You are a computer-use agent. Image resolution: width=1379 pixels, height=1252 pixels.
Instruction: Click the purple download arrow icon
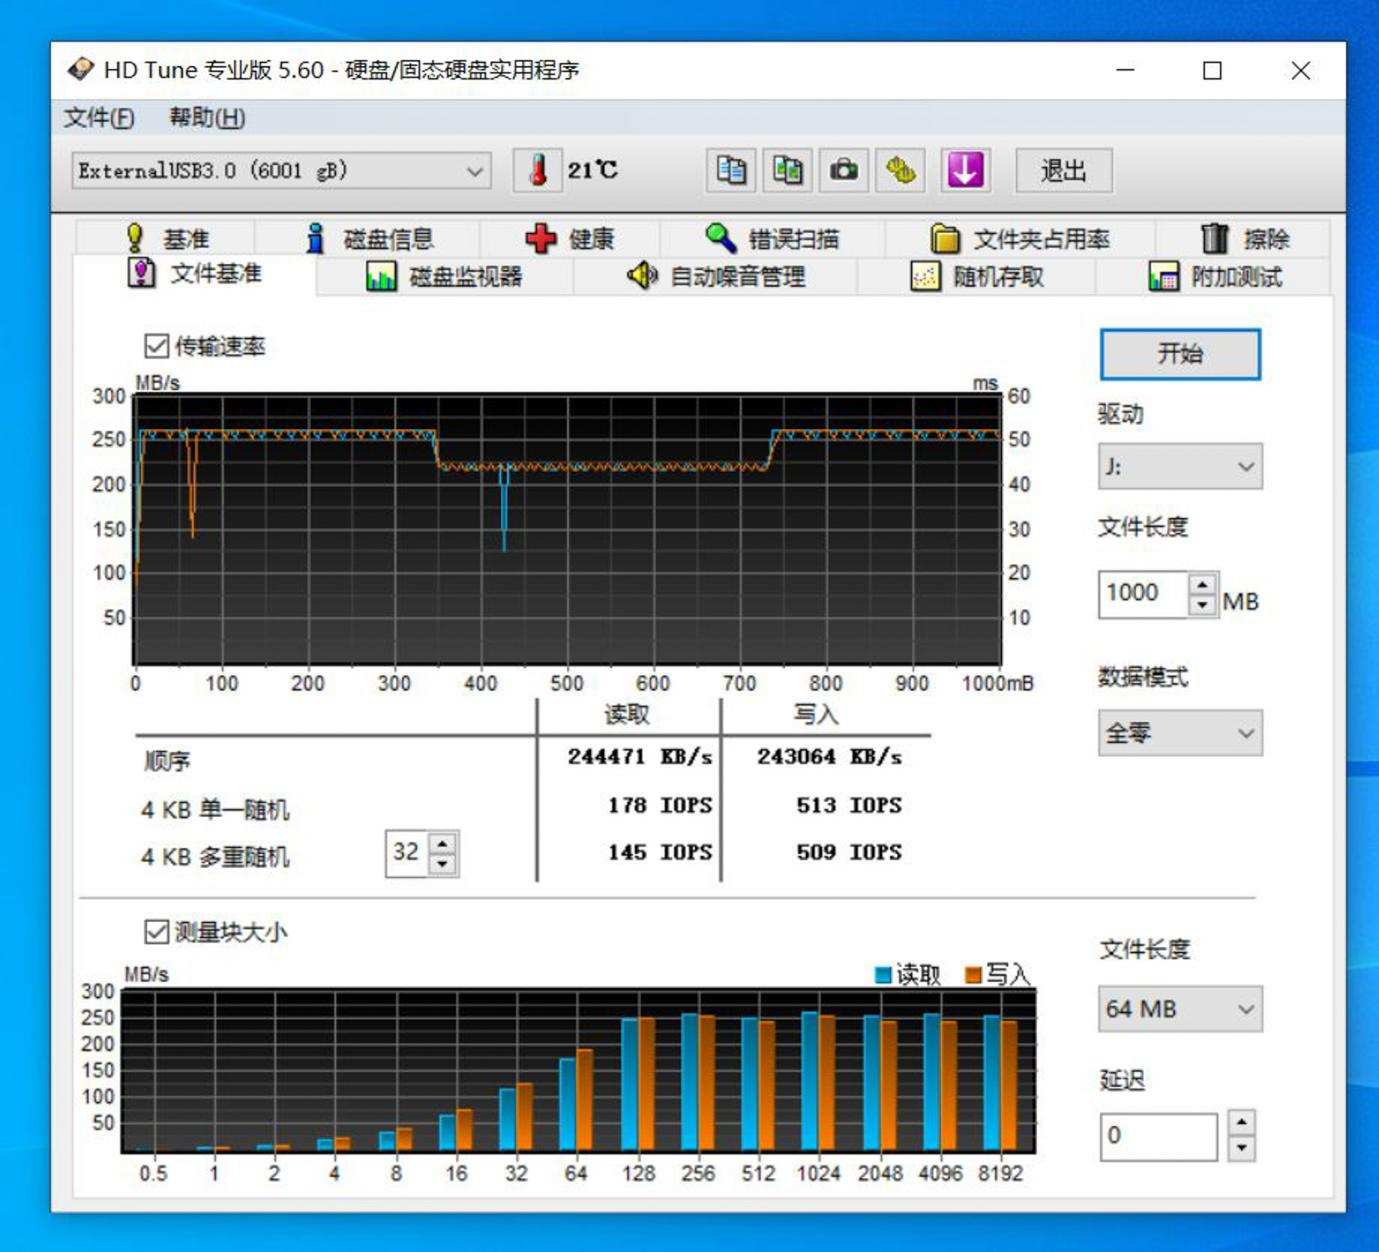[965, 170]
